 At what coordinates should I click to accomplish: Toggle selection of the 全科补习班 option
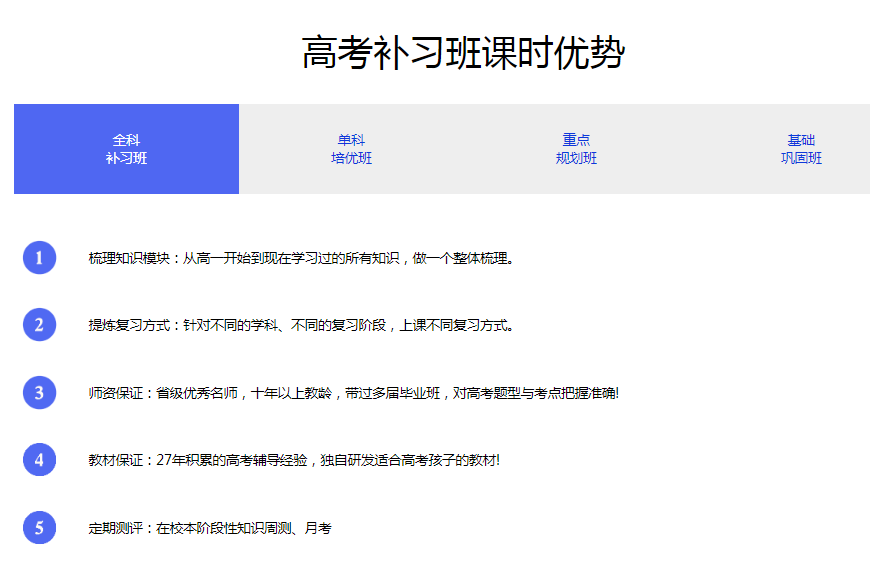125,148
